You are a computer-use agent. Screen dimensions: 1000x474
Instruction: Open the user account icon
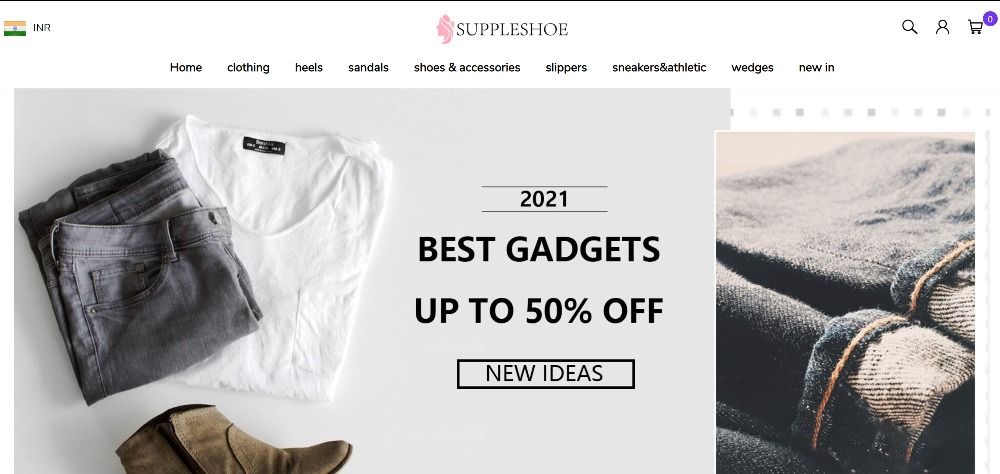point(942,27)
